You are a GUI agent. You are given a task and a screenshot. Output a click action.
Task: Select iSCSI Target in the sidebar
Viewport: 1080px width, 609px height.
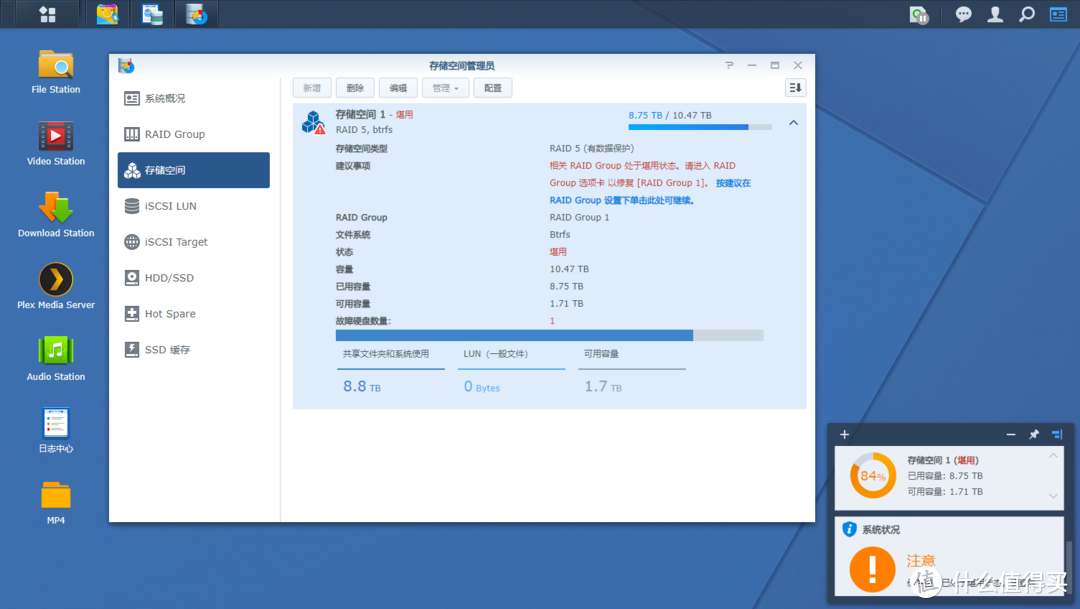(194, 242)
